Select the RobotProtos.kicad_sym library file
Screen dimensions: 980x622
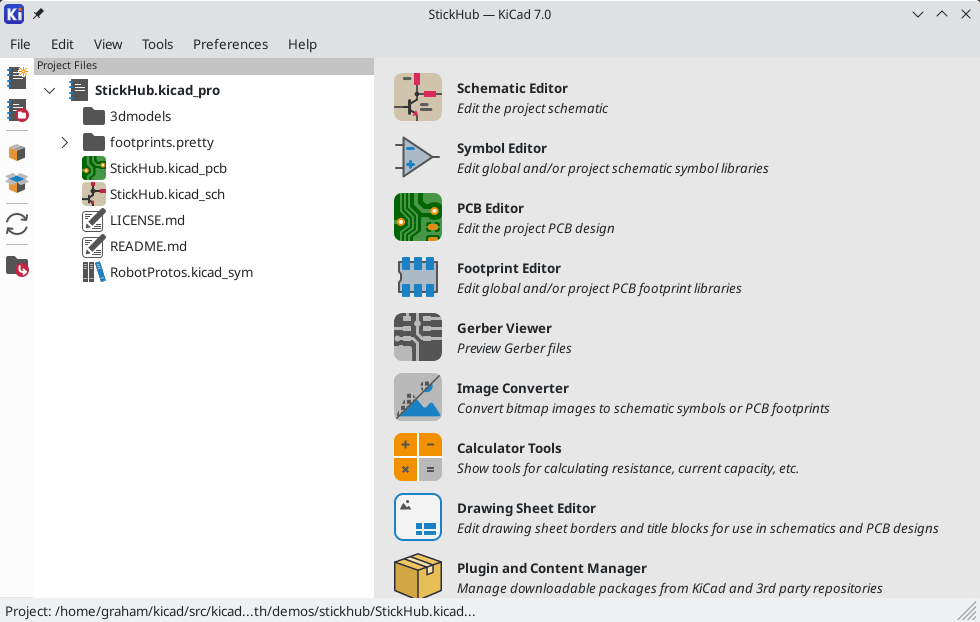181,272
